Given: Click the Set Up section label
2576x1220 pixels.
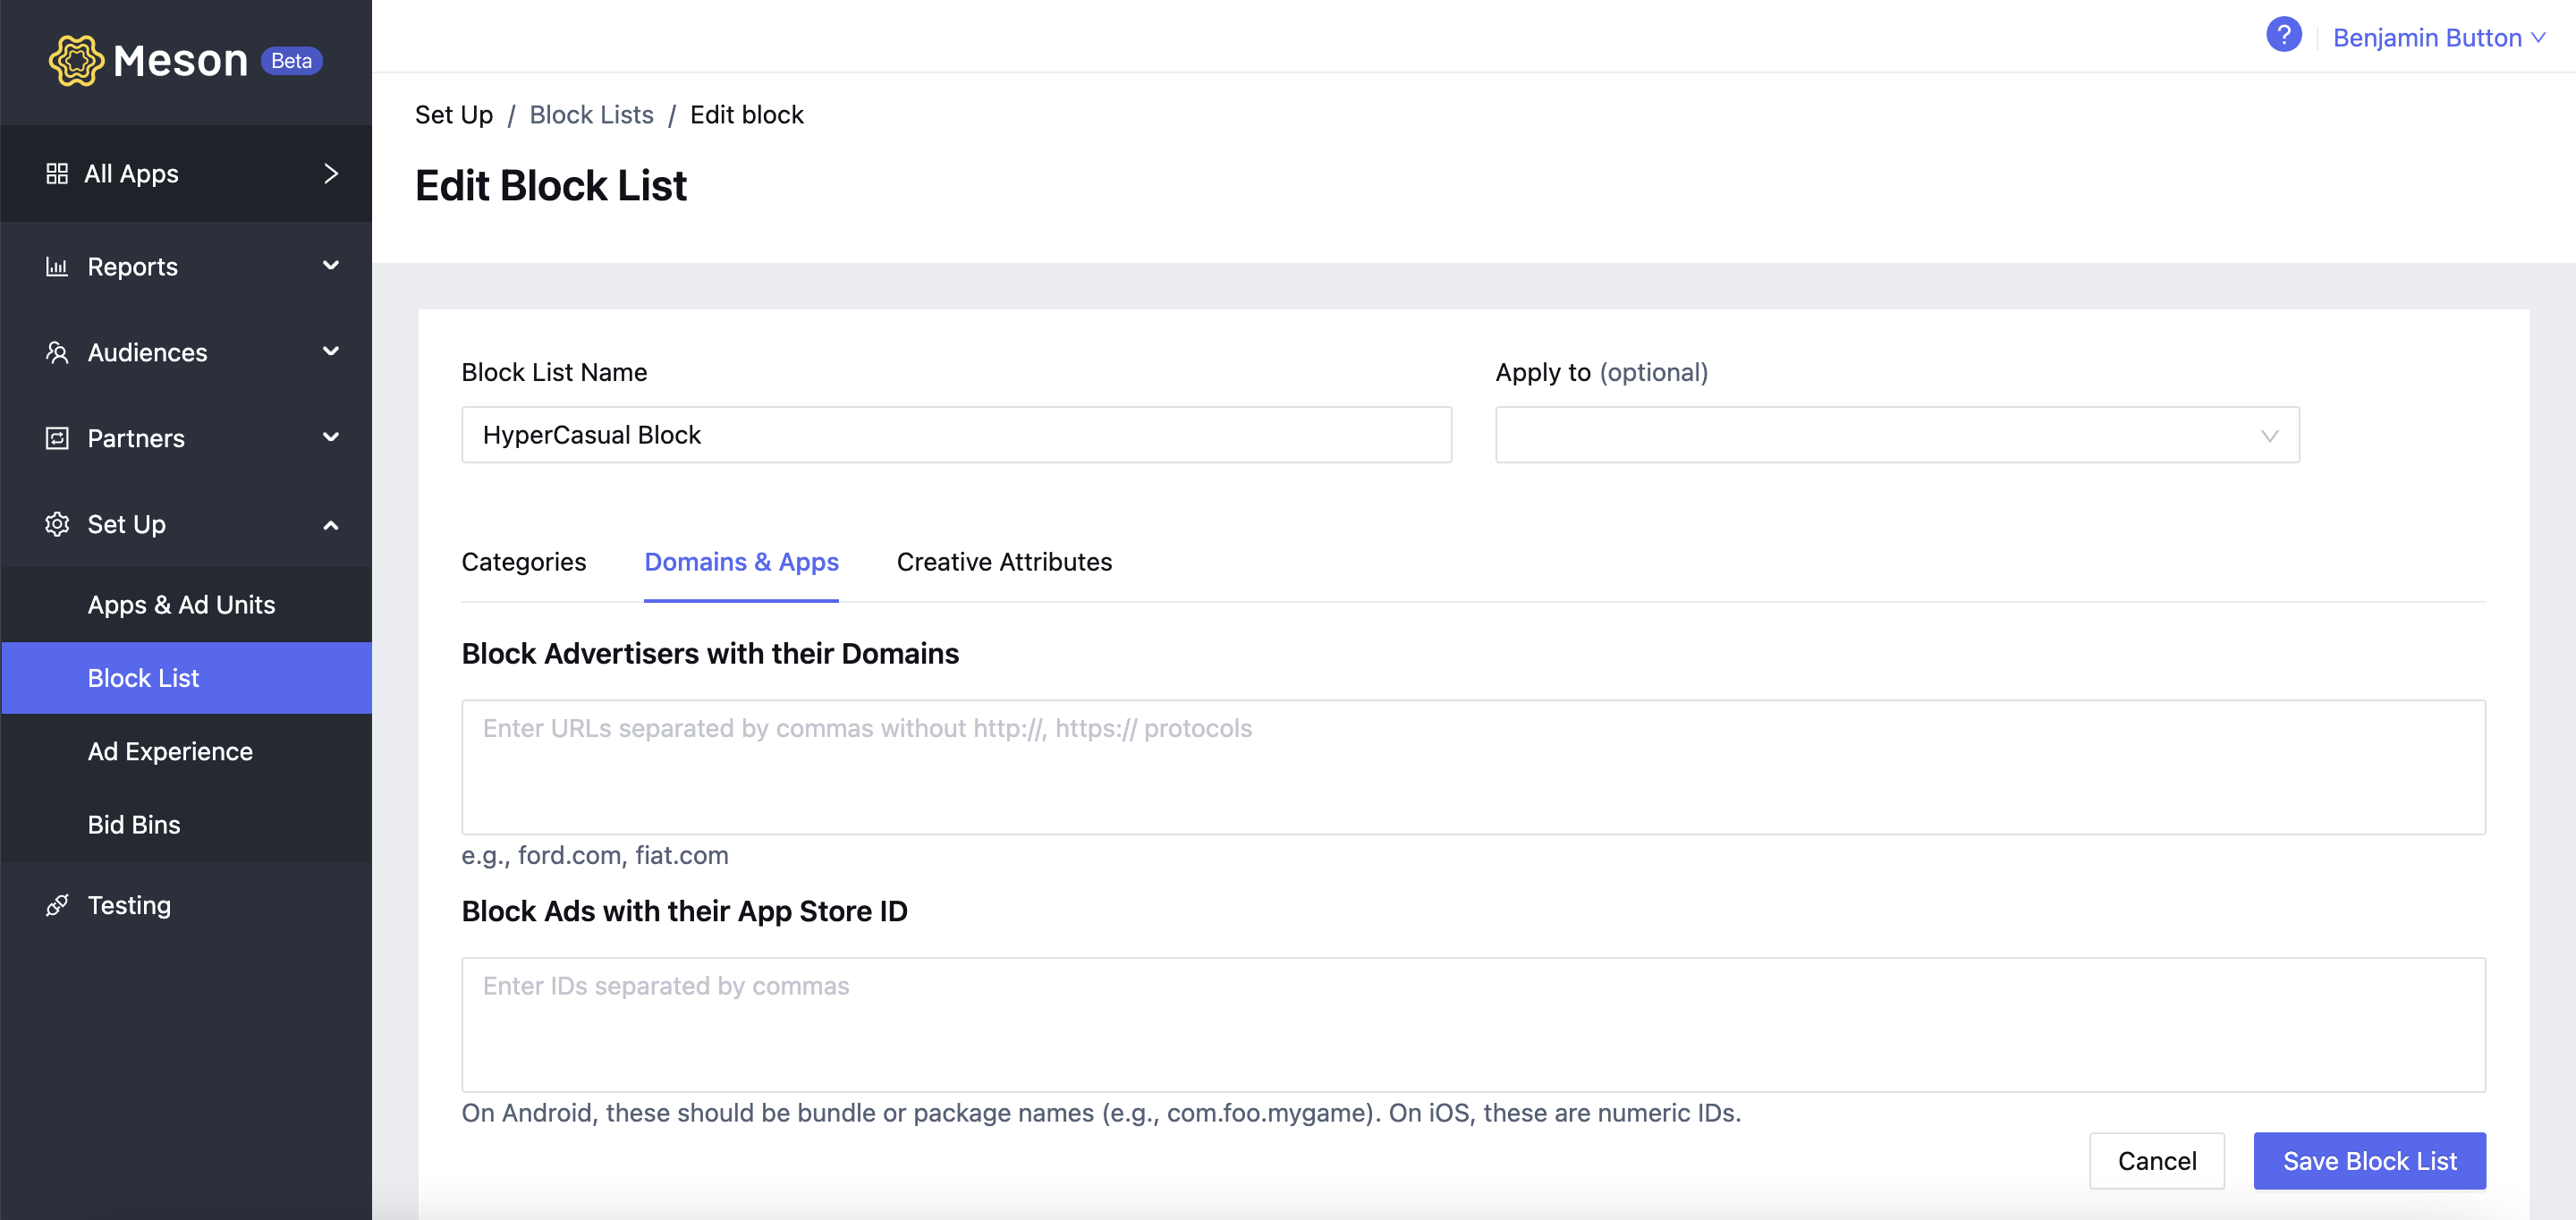Looking at the screenshot, I should (126, 525).
